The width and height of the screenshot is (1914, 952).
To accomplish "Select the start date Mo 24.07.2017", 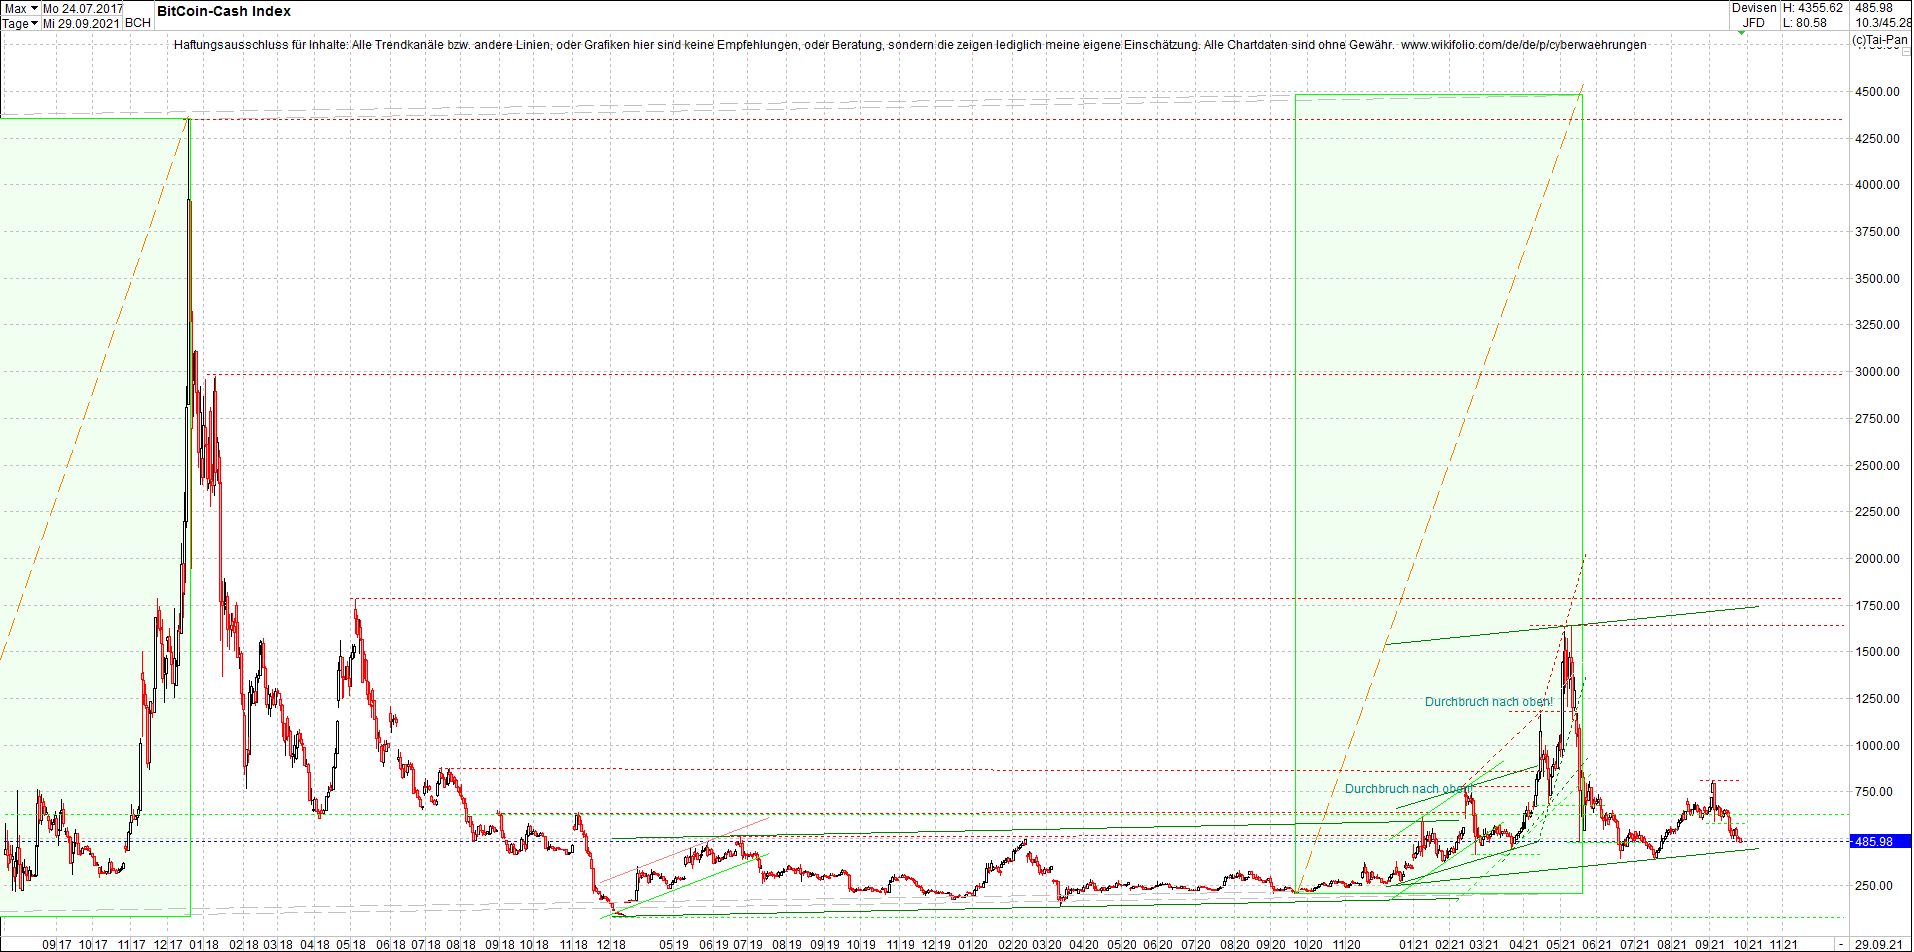I will 82,7.
